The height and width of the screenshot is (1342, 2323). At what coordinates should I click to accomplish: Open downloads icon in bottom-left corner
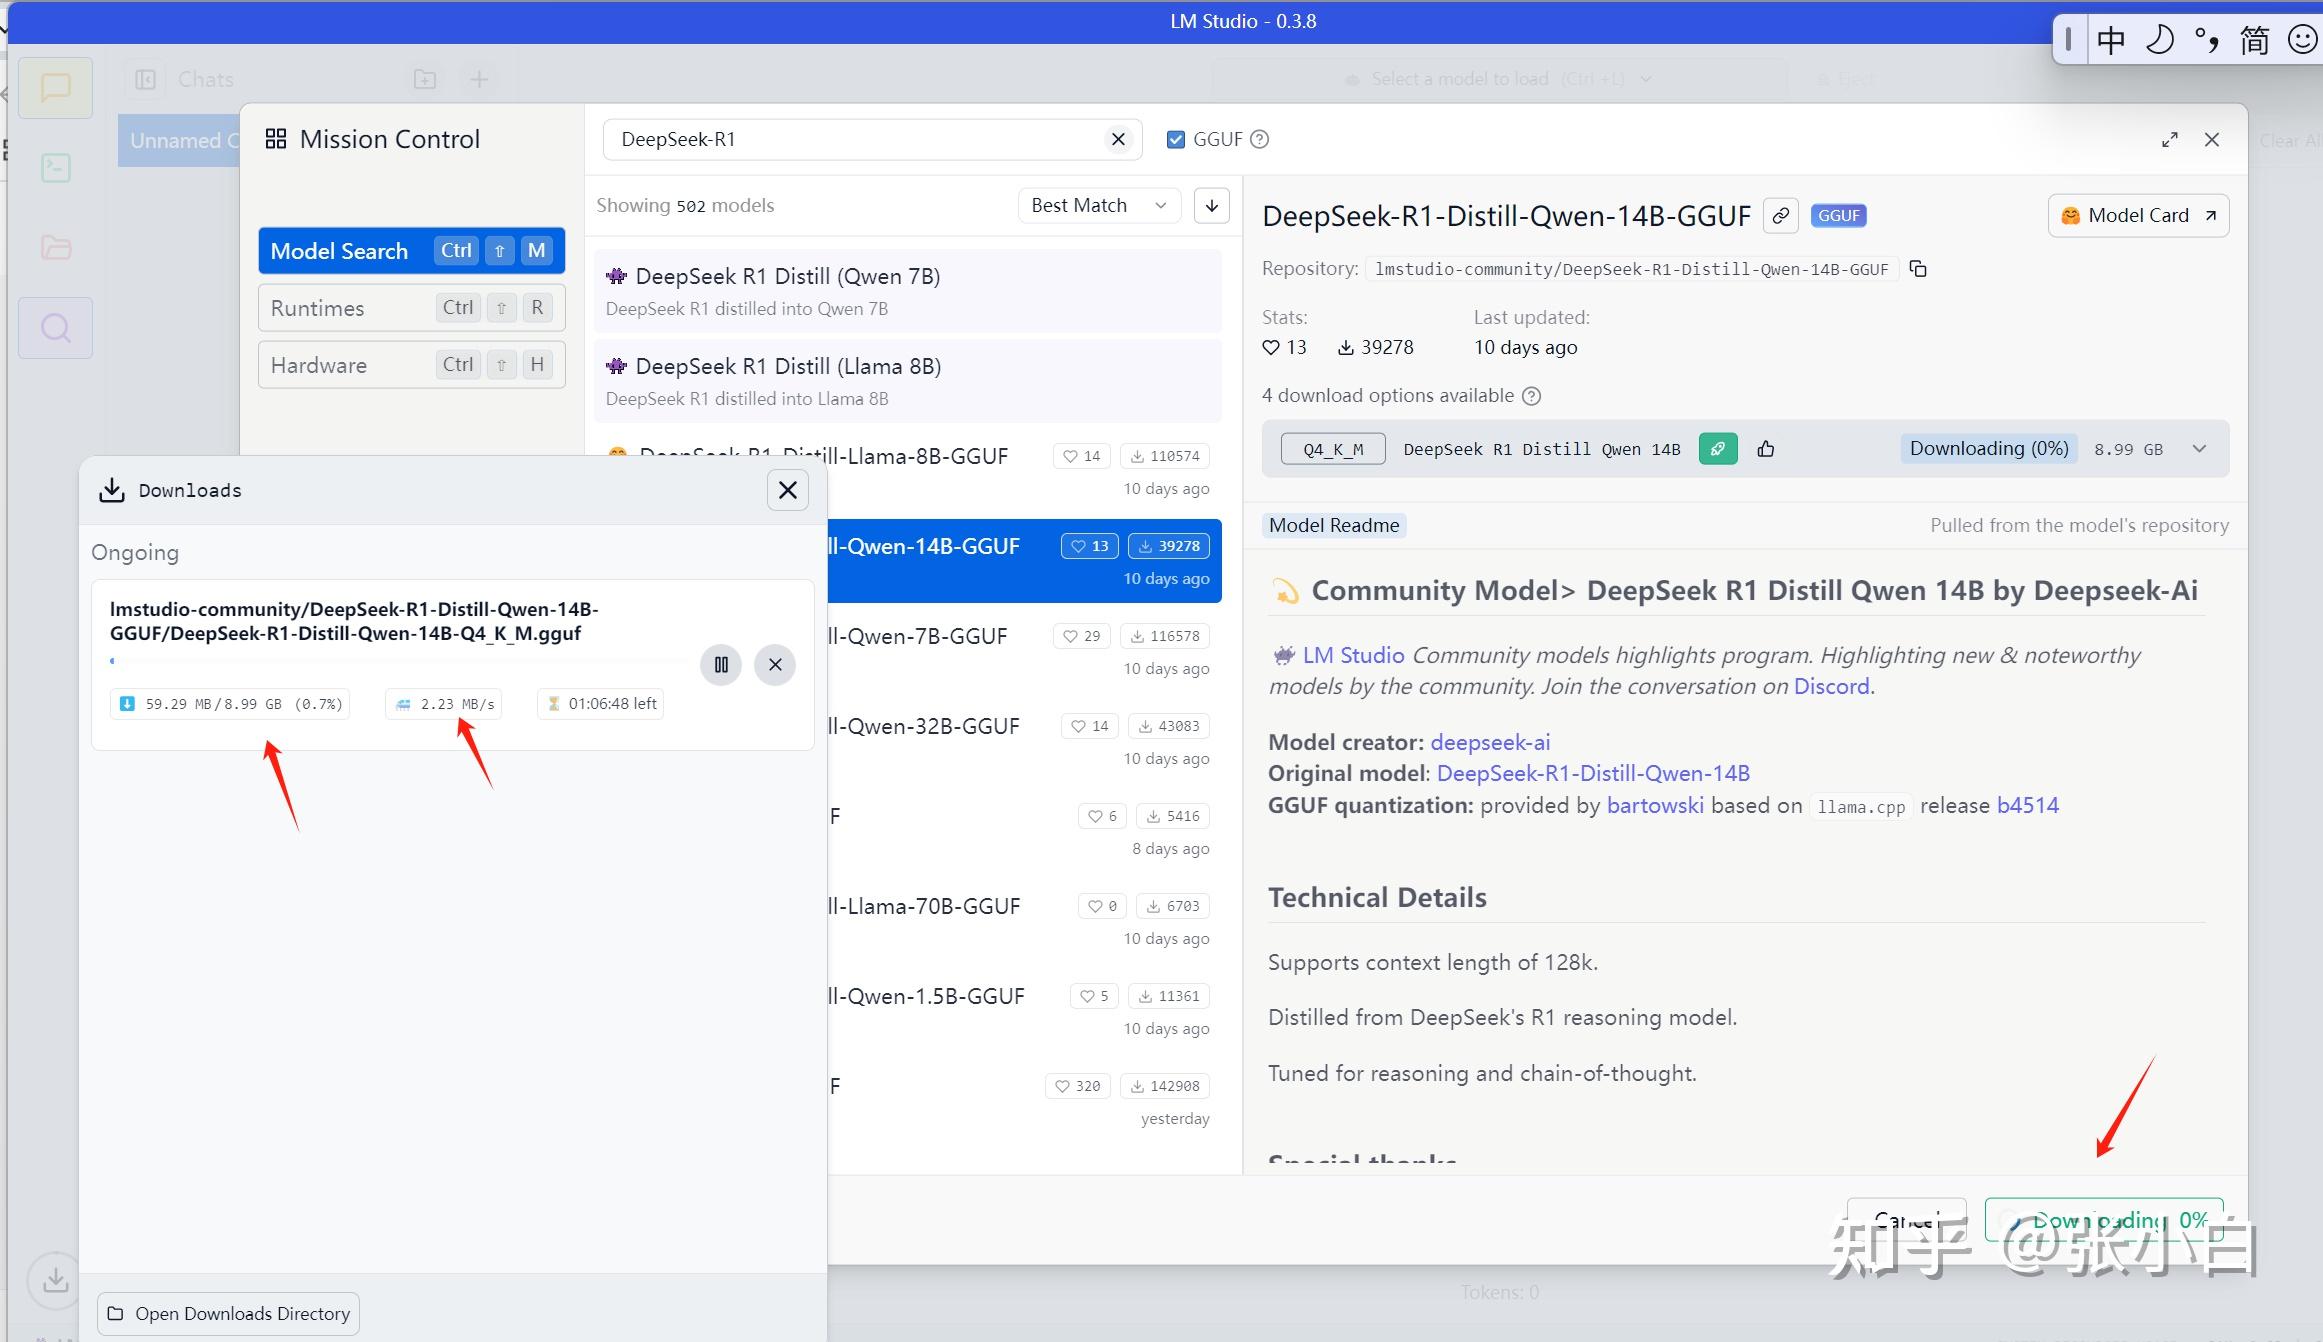tap(55, 1280)
